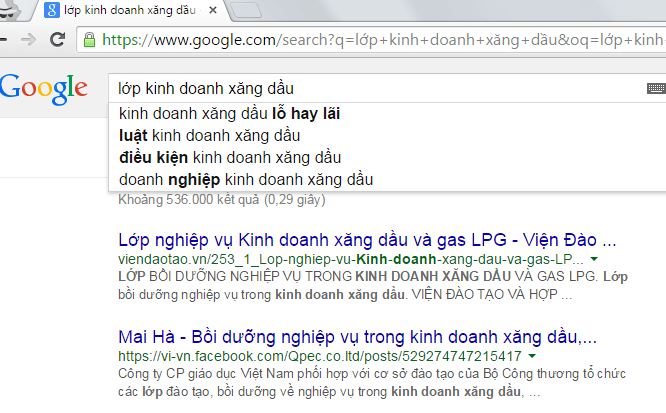Choose suggestion 'luật kinh doanh xăng dầu'
The height and width of the screenshot is (413, 666).
[x=209, y=136]
